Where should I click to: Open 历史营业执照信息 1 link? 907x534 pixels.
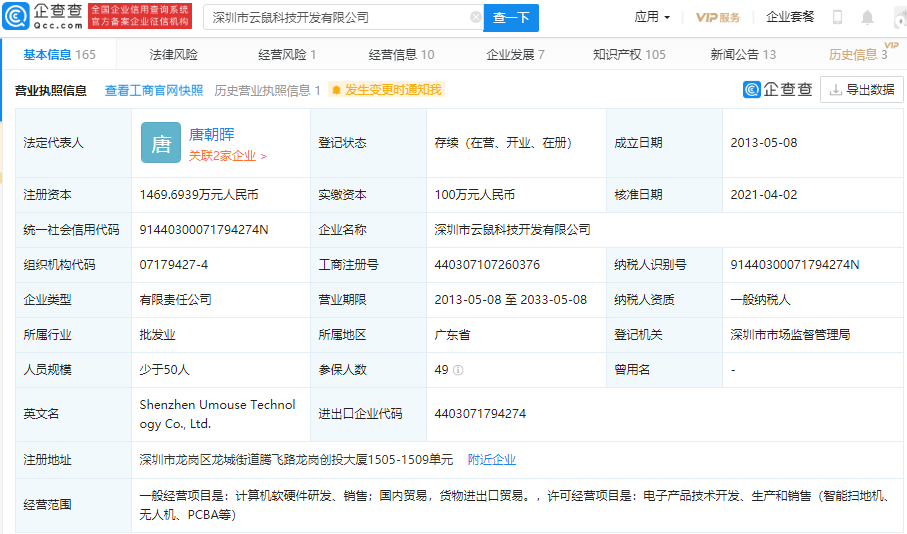point(267,91)
